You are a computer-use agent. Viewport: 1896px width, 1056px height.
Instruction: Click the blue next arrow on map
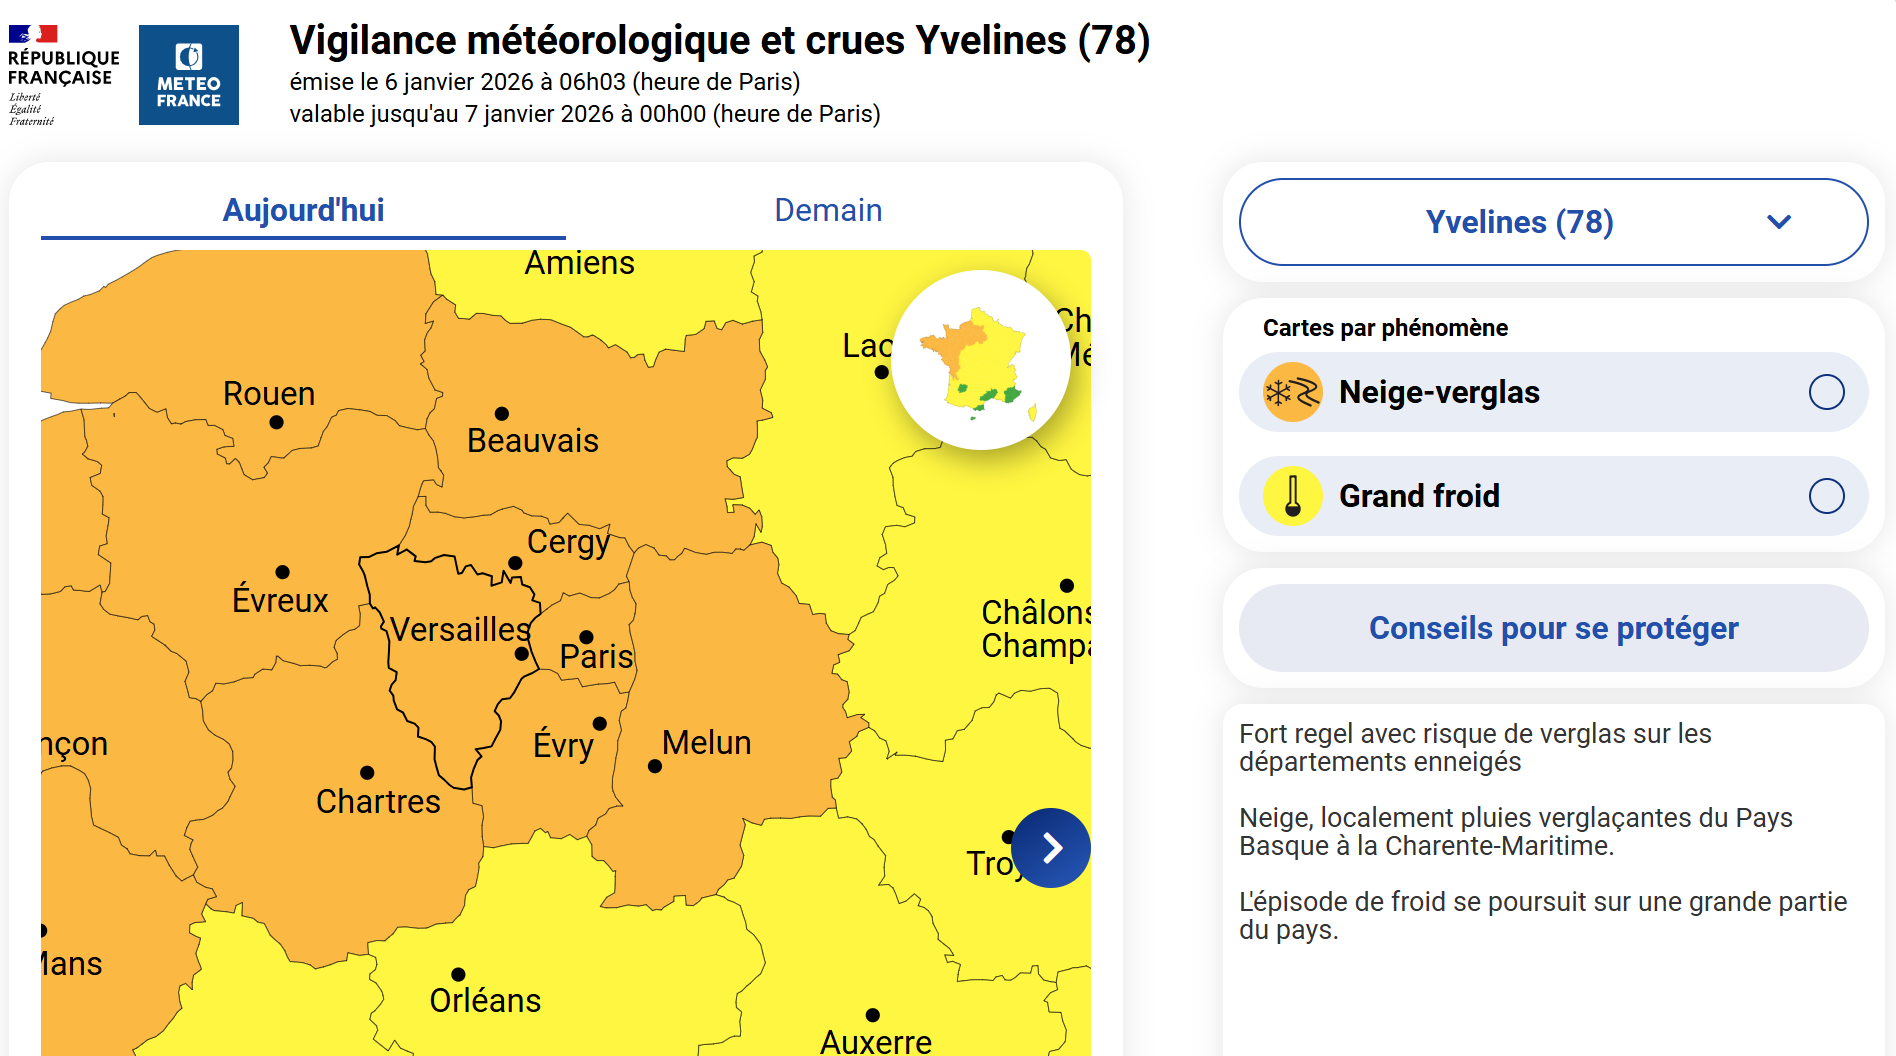[x=1051, y=848]
